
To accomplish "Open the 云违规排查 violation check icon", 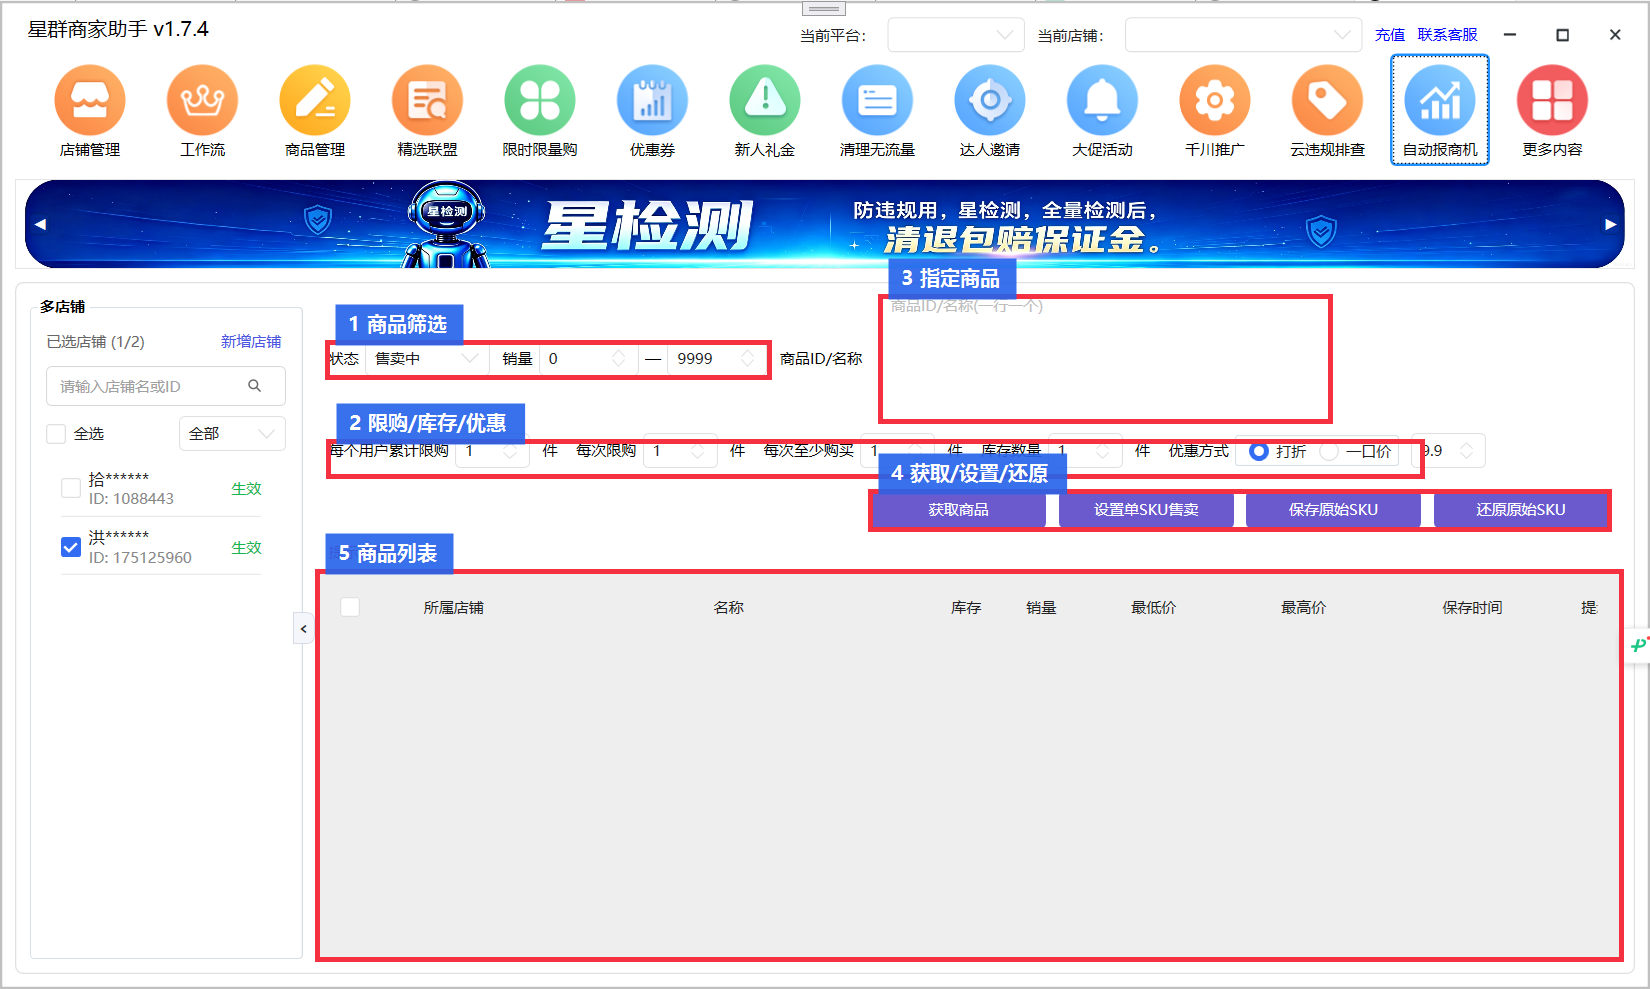I will click(x=1328, y=100).
